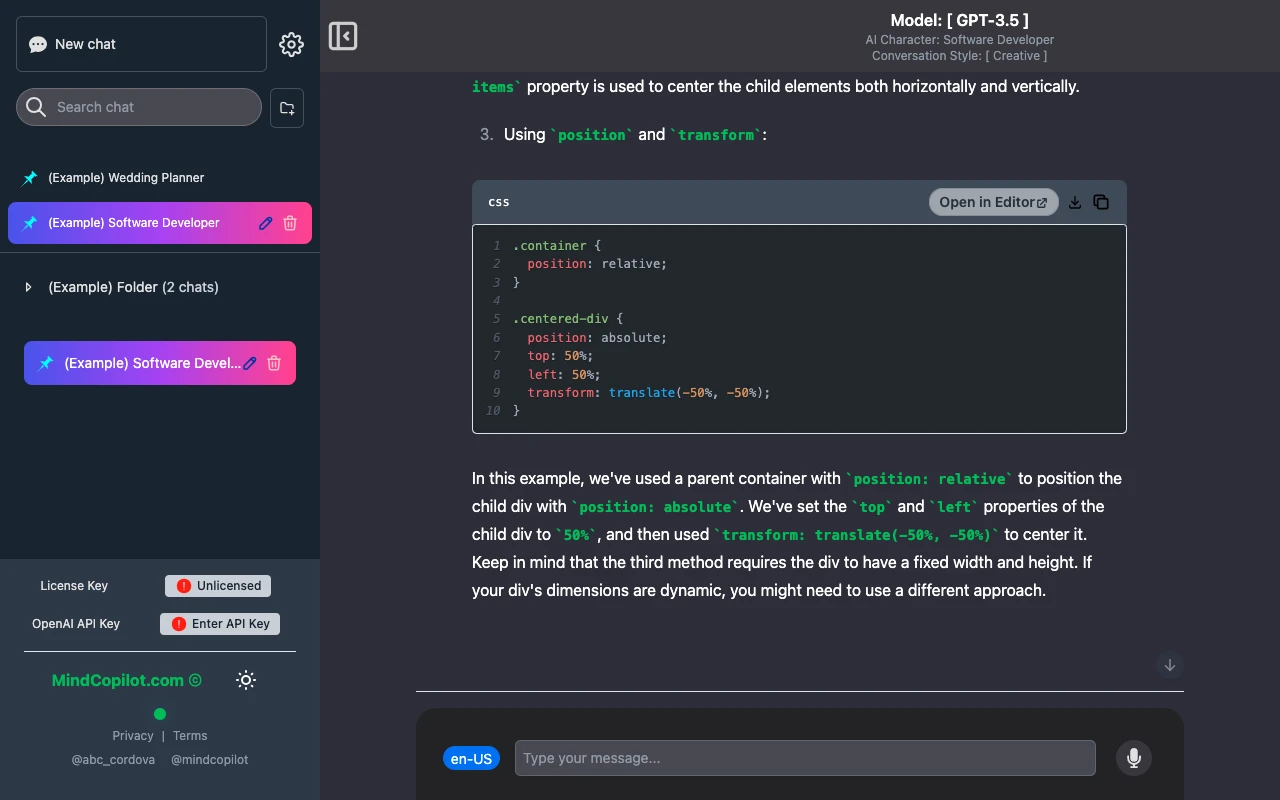The height and width of the screenshot is (800, 1280).
Task: Rename the Software Developer chat with pencil icon
Action: [265, 223]
